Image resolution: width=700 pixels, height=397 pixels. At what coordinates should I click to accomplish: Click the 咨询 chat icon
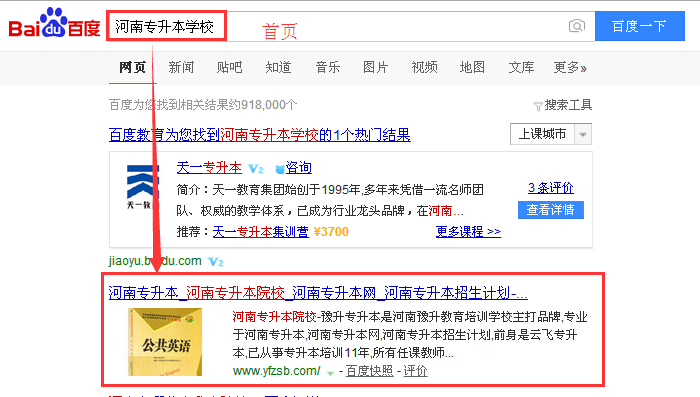[x=279, y=169]
